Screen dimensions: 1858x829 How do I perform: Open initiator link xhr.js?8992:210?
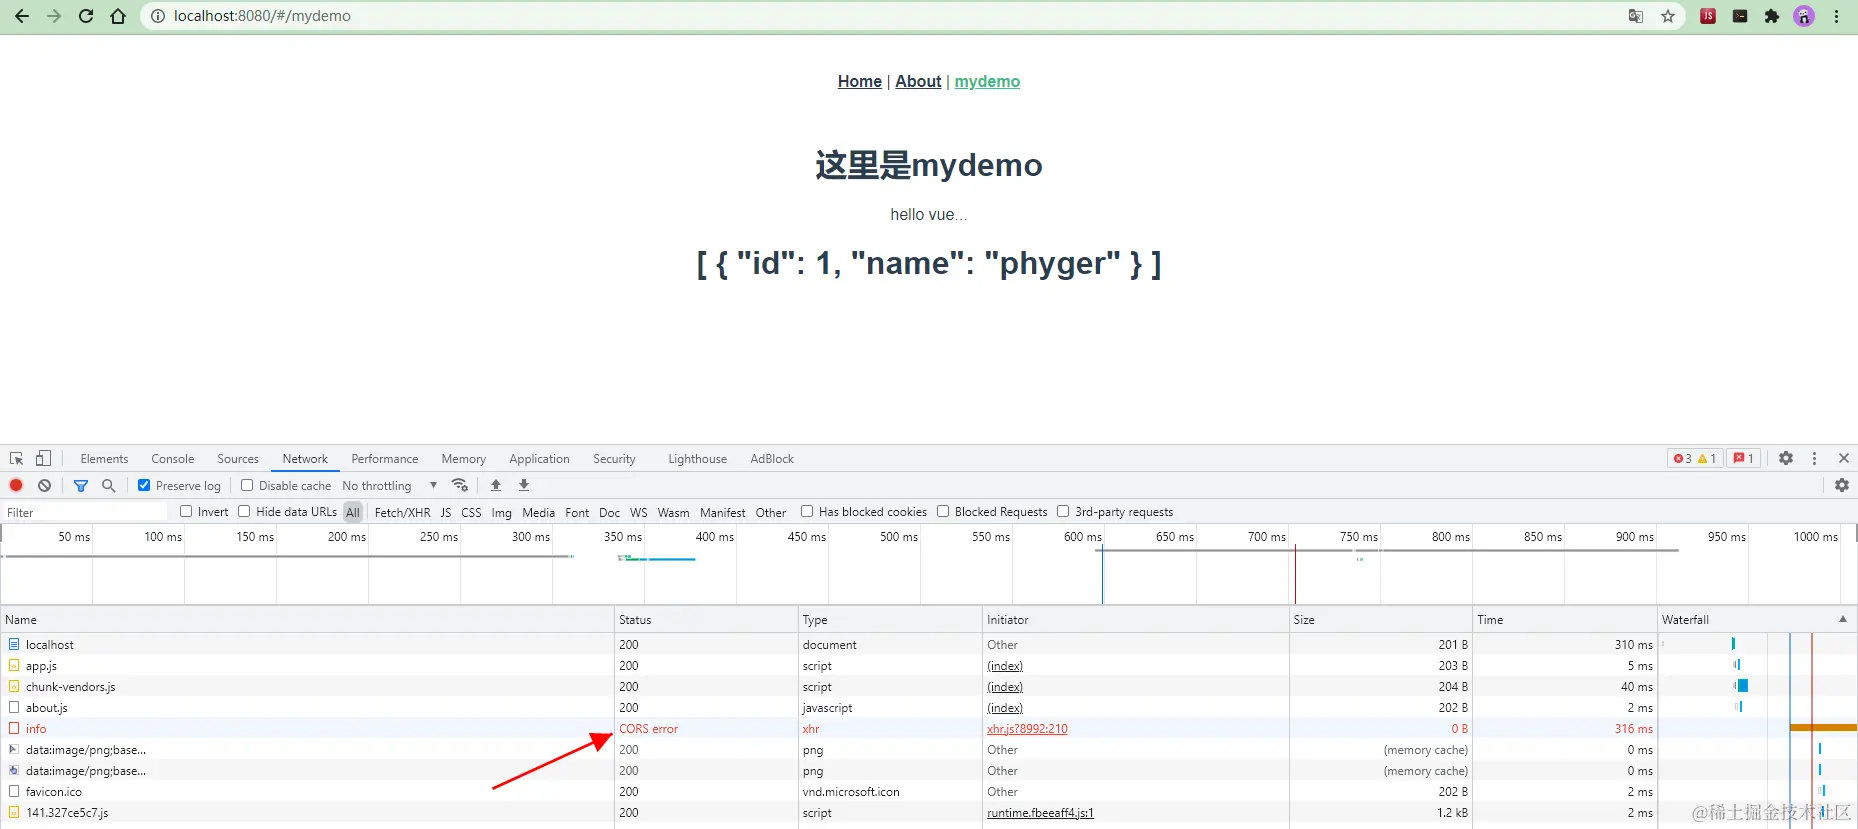tap(1027, 729)
